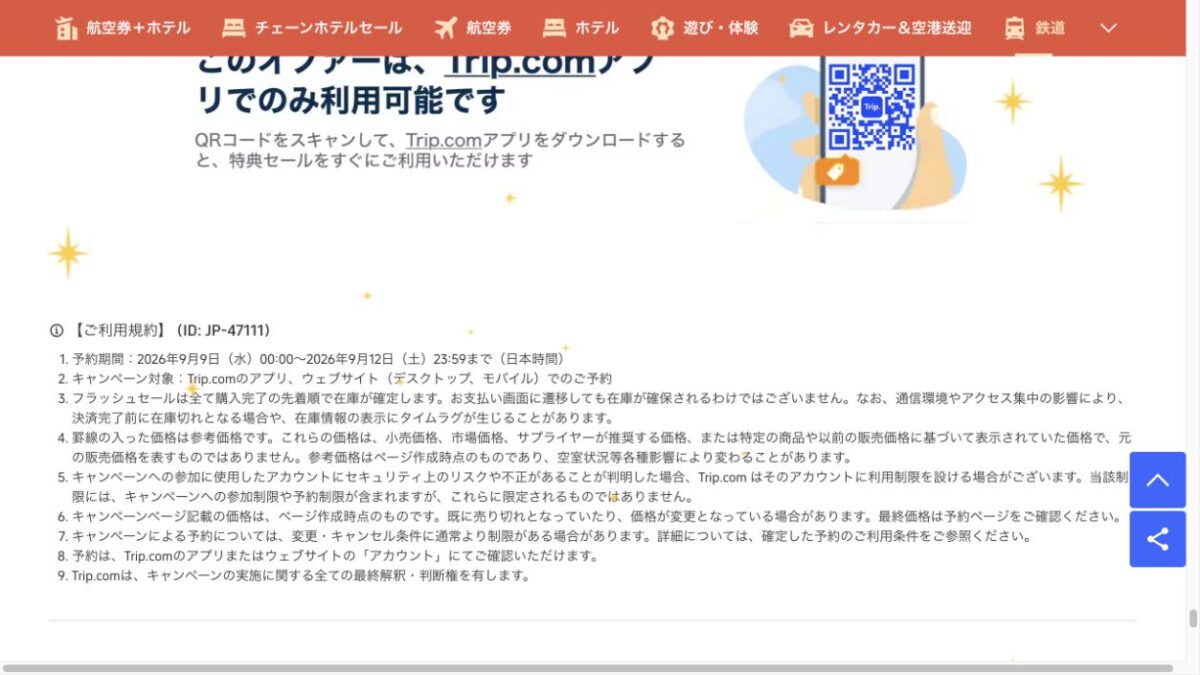Click the 遊び・体験 activities icon
The width and height of the screenshot is (1200, 675).
pyautogui.click(x=662, y=28)
